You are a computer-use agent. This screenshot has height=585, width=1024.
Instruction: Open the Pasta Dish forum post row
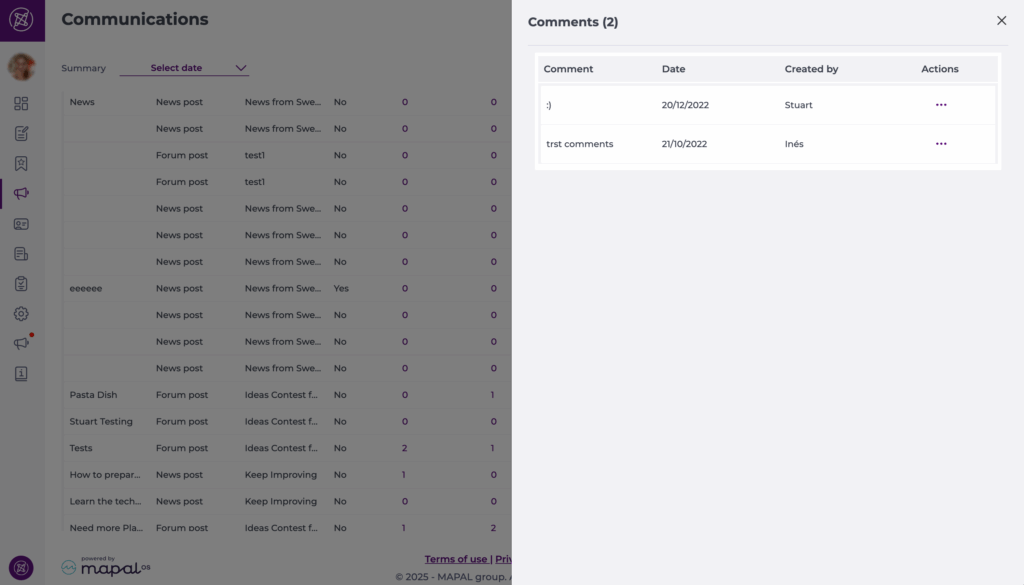click(x=93, y=395)
